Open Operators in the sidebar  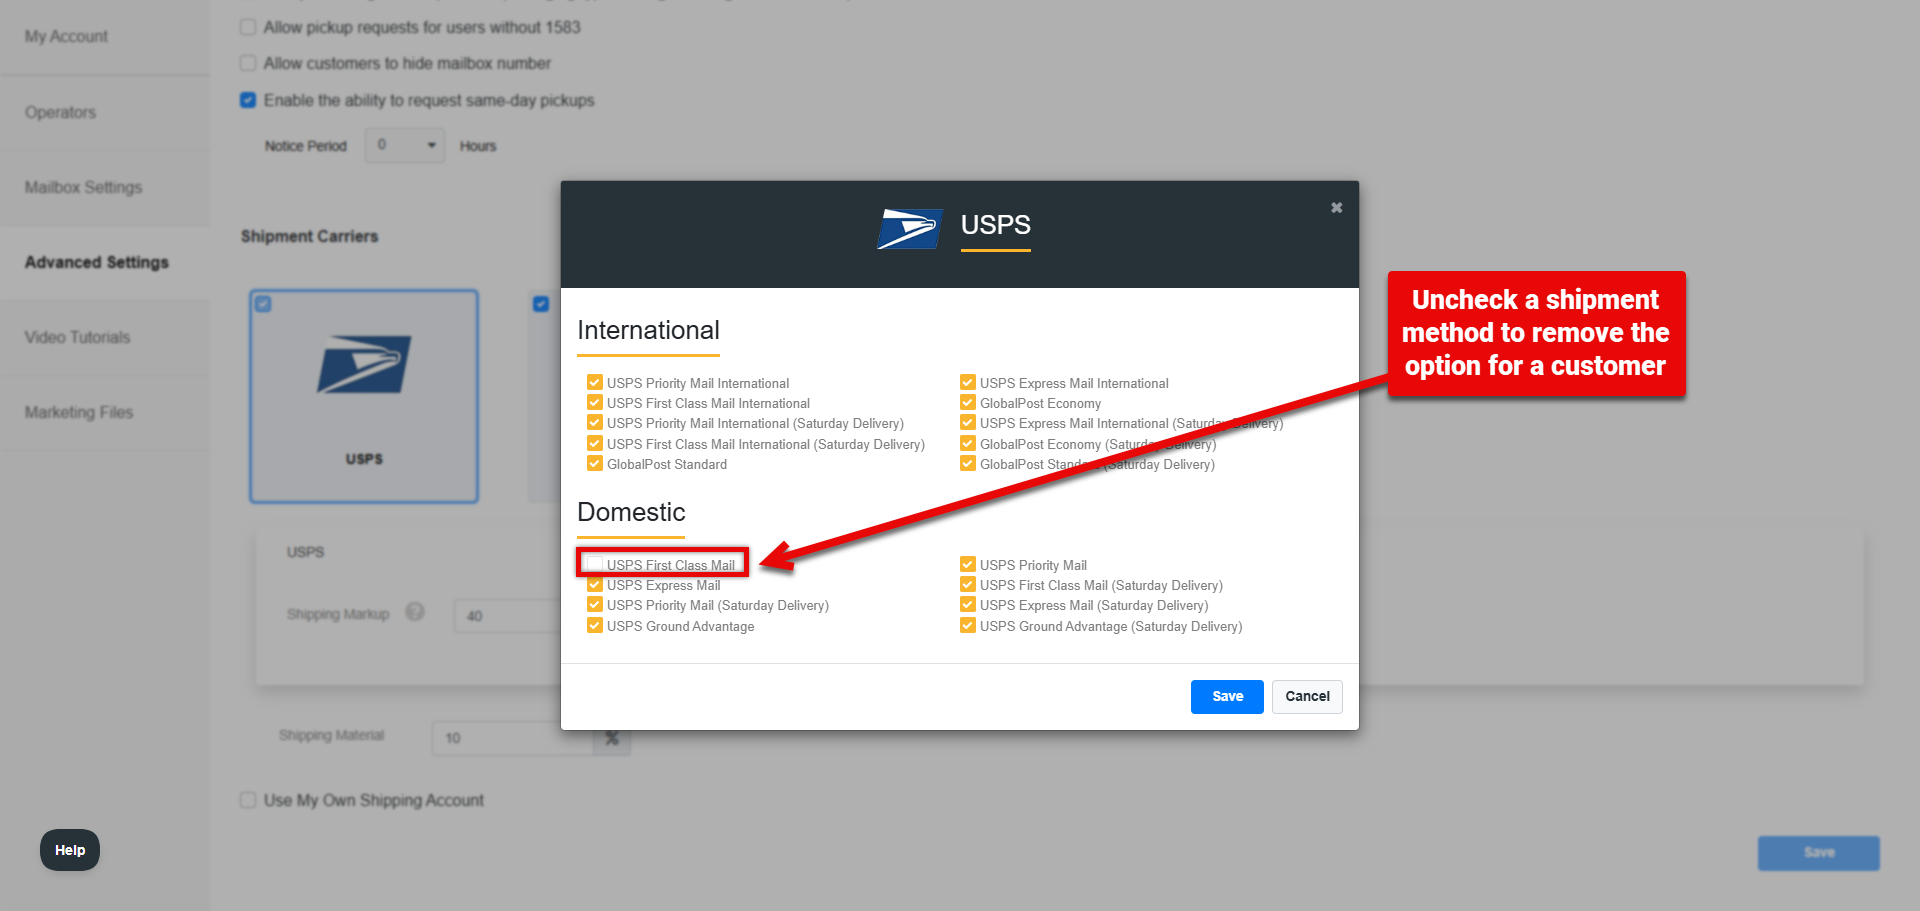tap(60, 112)
